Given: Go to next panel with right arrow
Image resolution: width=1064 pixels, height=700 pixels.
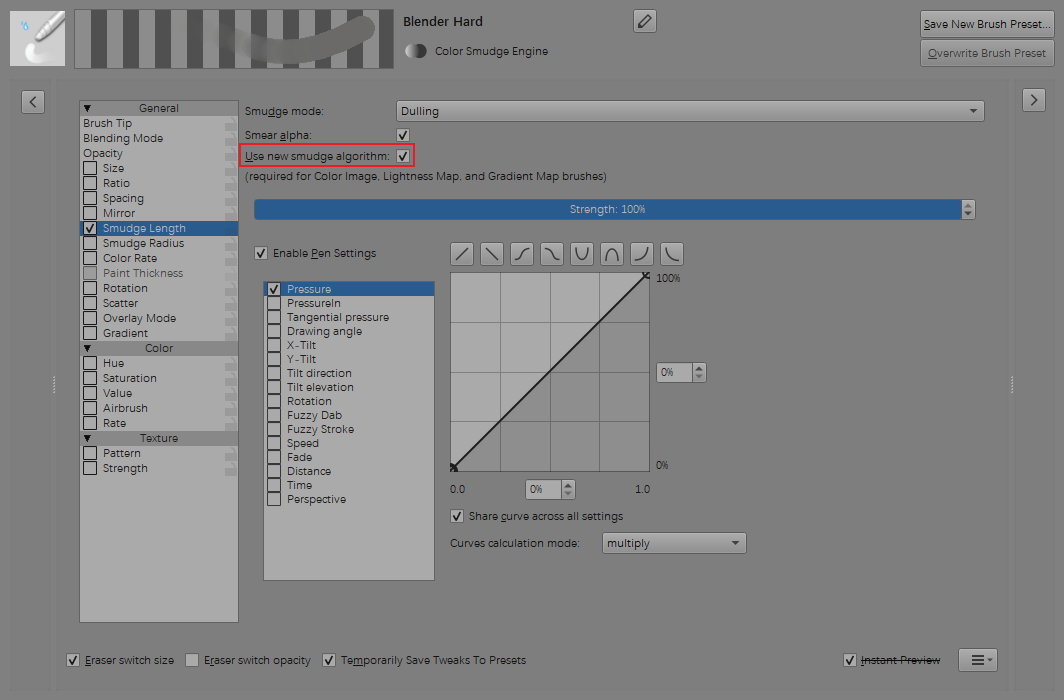Looking at the screenshot, I should [x=1033, y=100].
